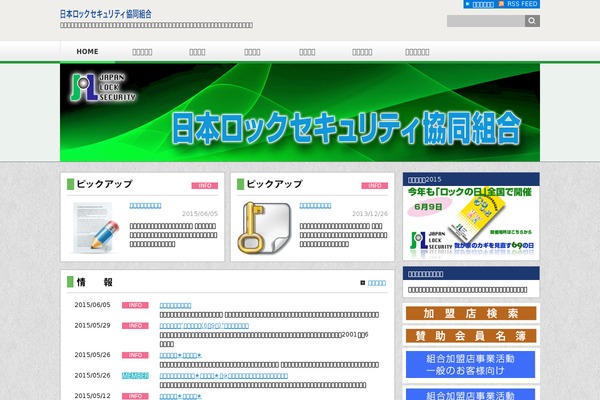Click INFO badge in the 2015/06/05 pickup card
The width and height of the screenshot is (600, 400).
205,186
